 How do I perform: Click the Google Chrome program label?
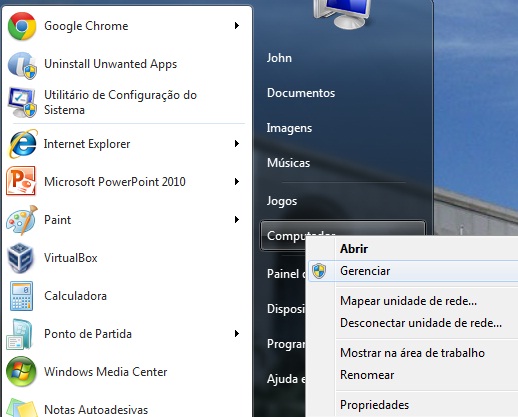86,26
